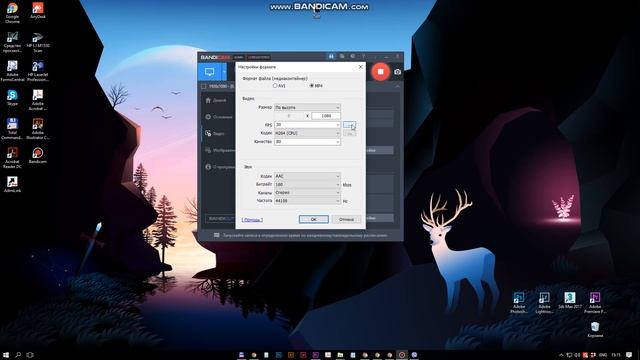The image size is (640, 360).
Task: Open the Windows Start menu
Action: pos(6,355)
